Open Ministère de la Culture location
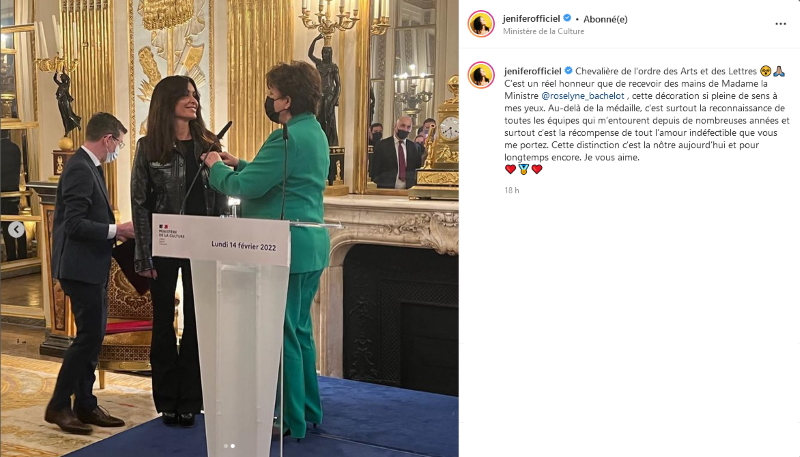Image resolution: width=800 pixels, height=457 pixels. [543, 31]
